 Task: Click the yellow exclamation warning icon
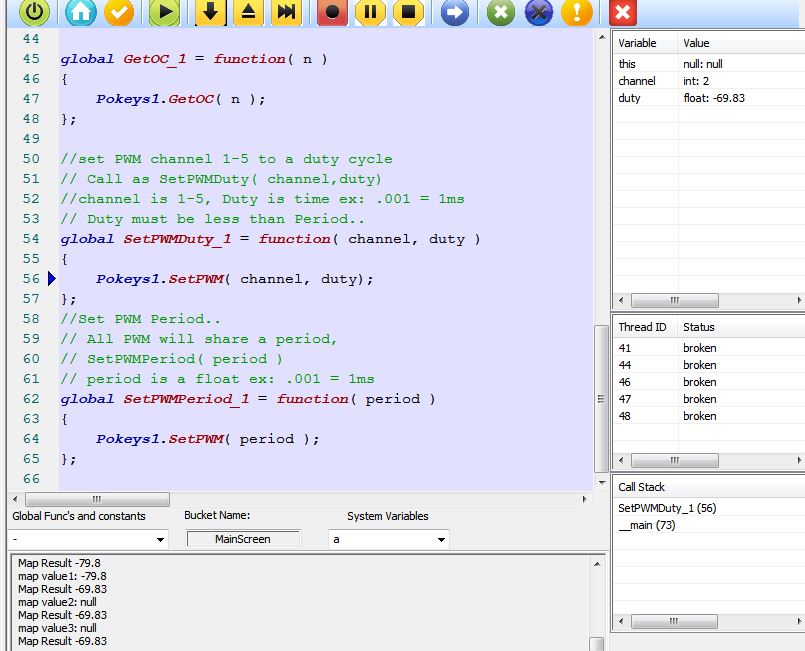pos(576,12)
